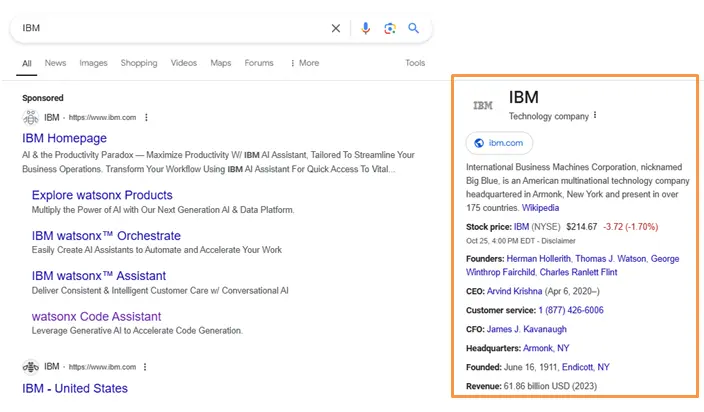Clear the search box with X icon

pyautogui.click(x=336, y=28)
